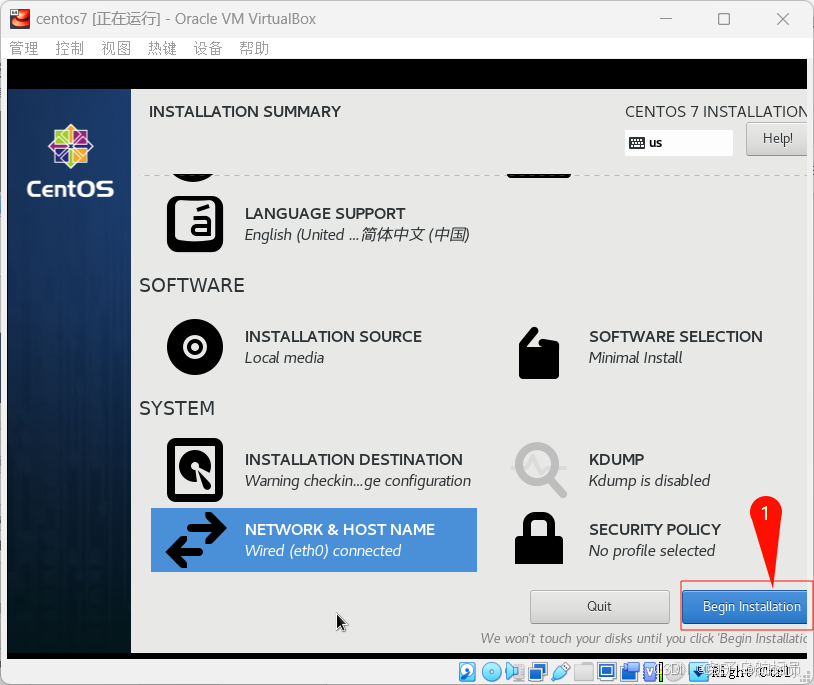Click display settings status icon
This screenshot has height=685, width=814.
pos(606,672)
